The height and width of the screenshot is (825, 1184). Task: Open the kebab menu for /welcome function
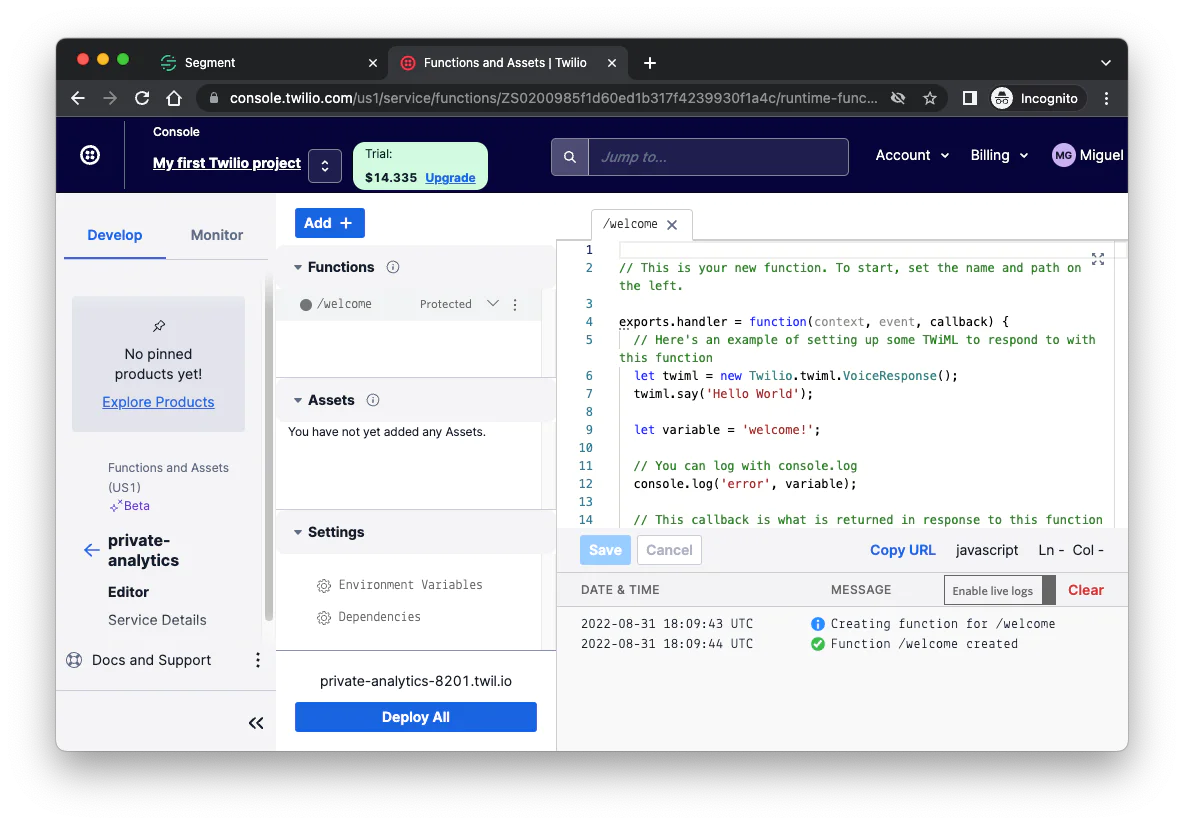click(x=515, y=303)
